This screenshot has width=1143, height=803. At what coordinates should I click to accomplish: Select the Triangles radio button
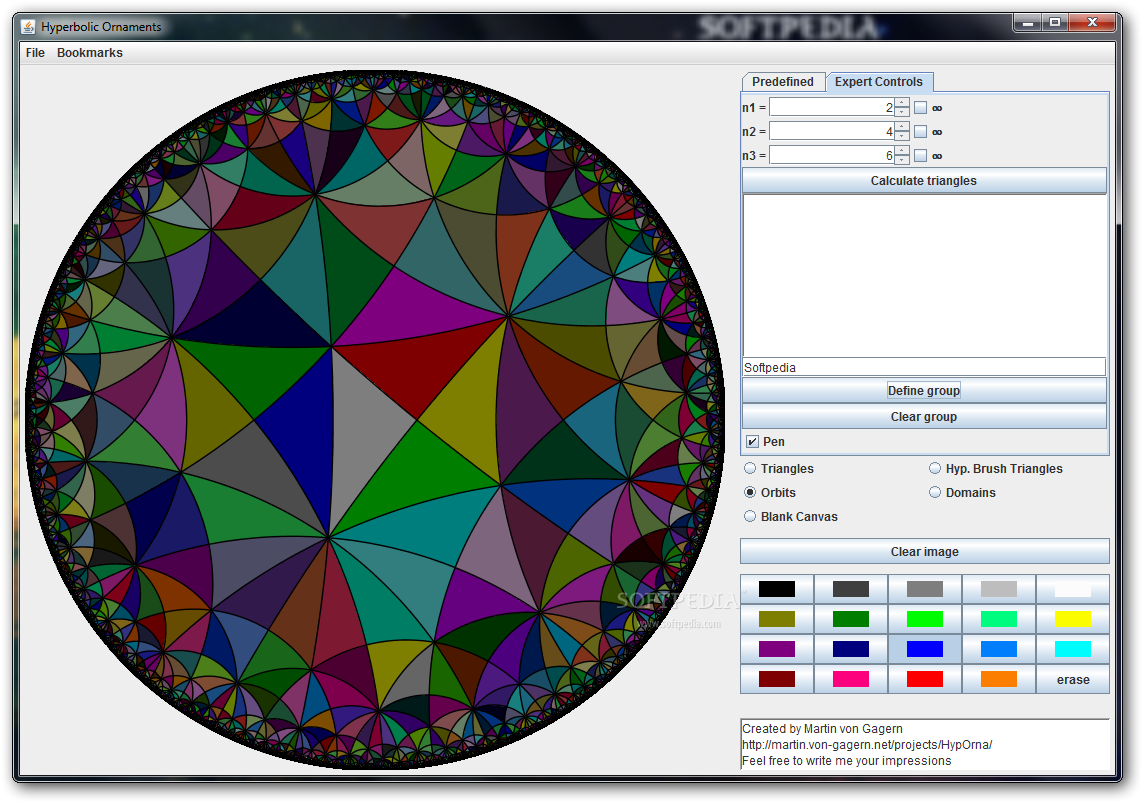click(750, 468)
